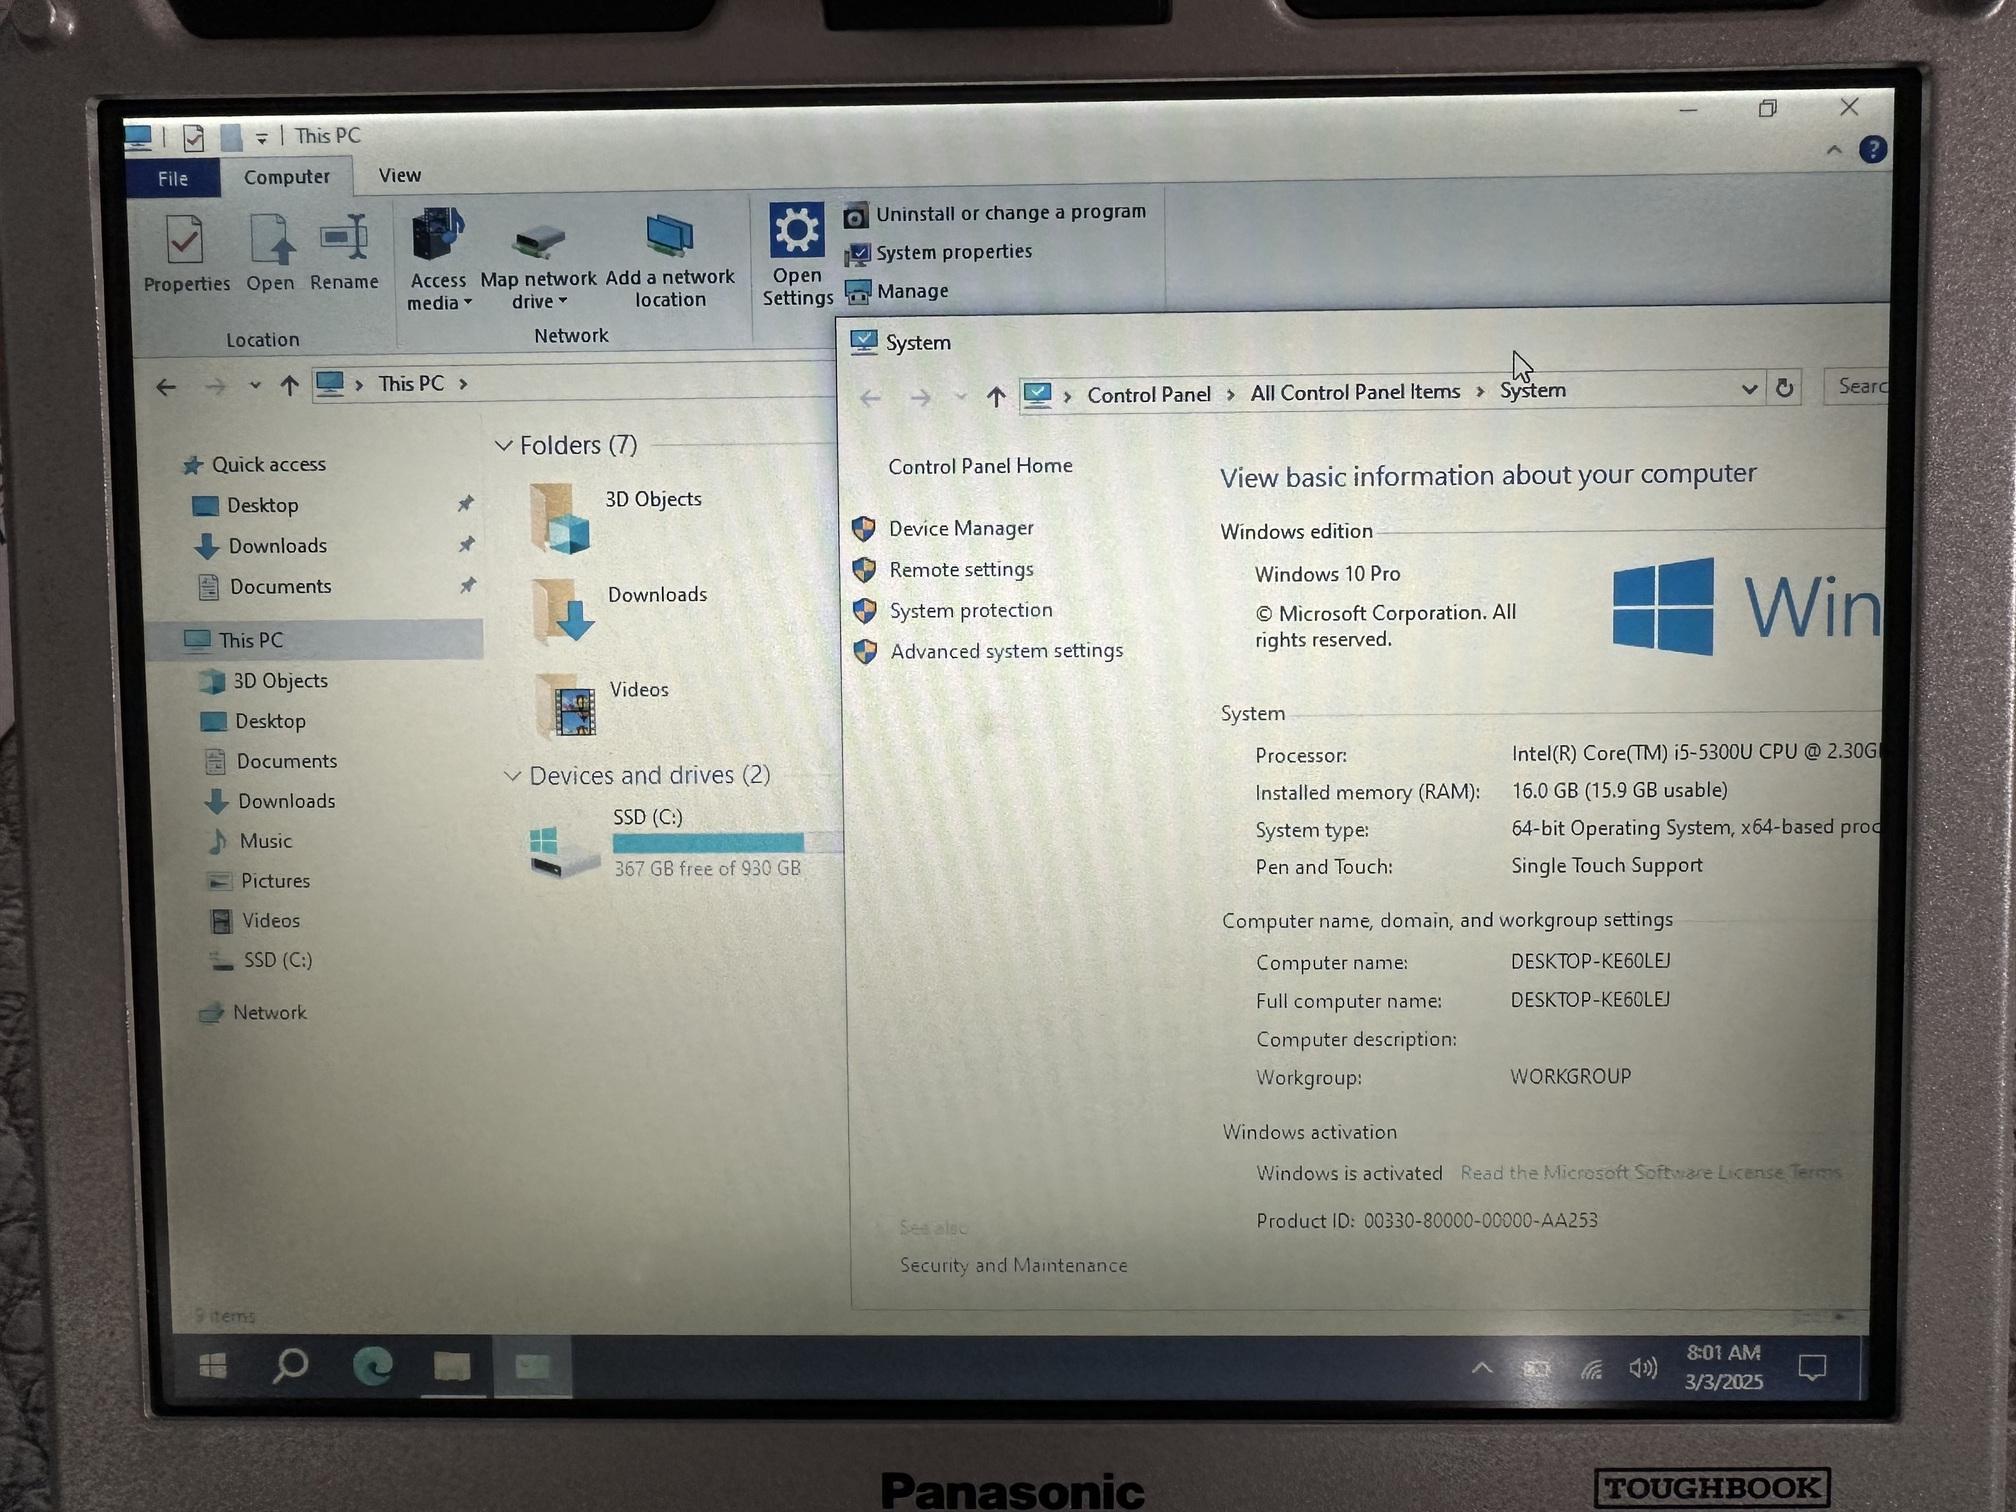Click Add a network location icon
This screenshot has height=1512, width=2016.
(669, 237)
